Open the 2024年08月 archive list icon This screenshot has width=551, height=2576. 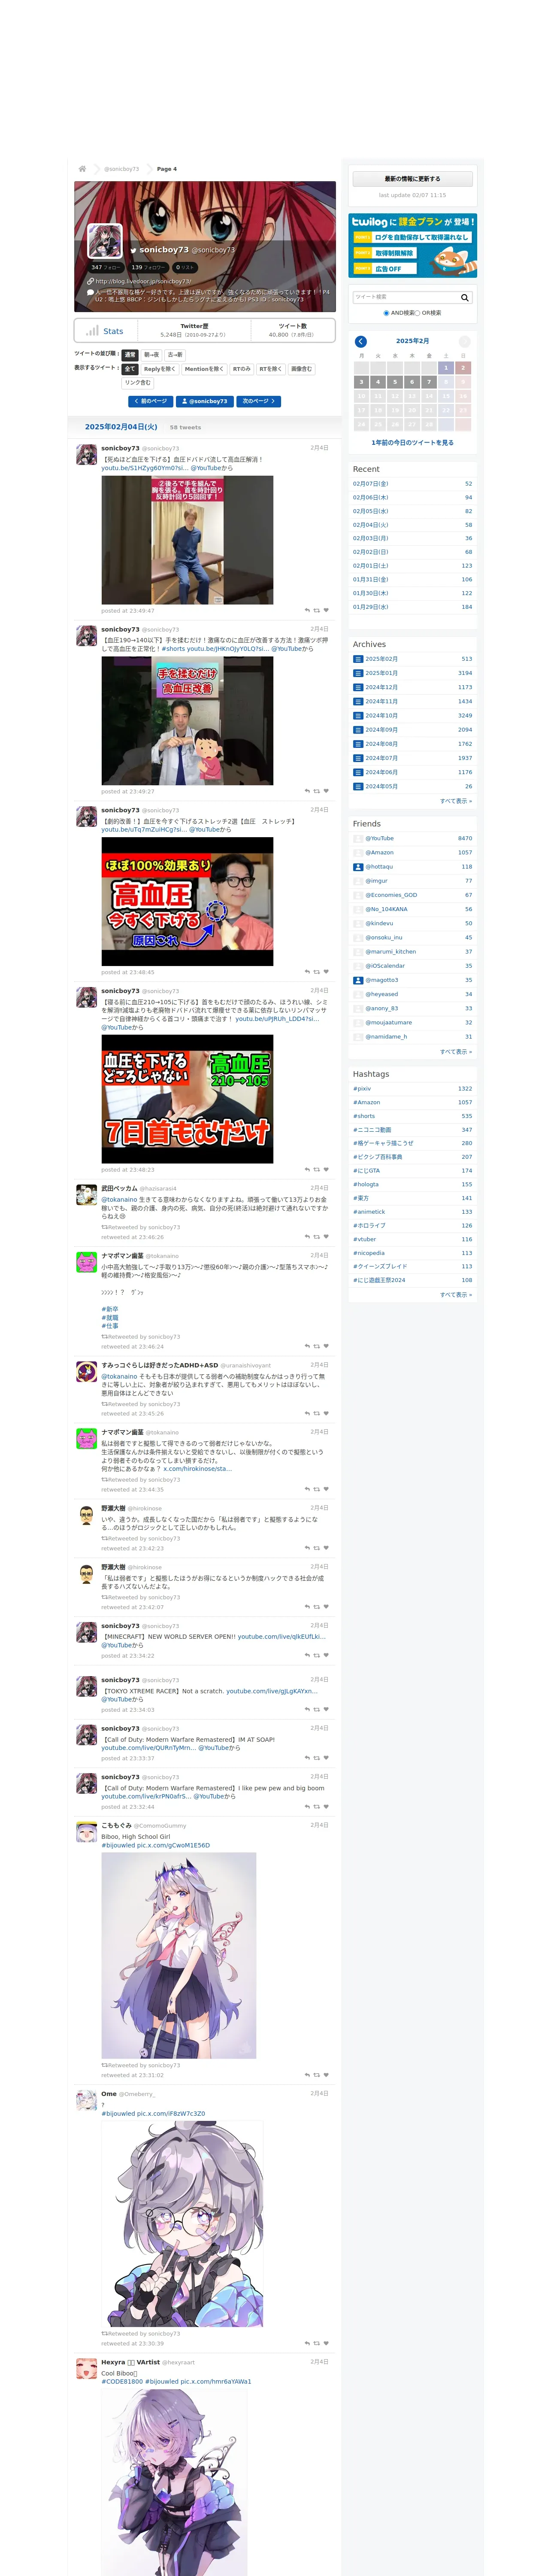pos(358,744)
